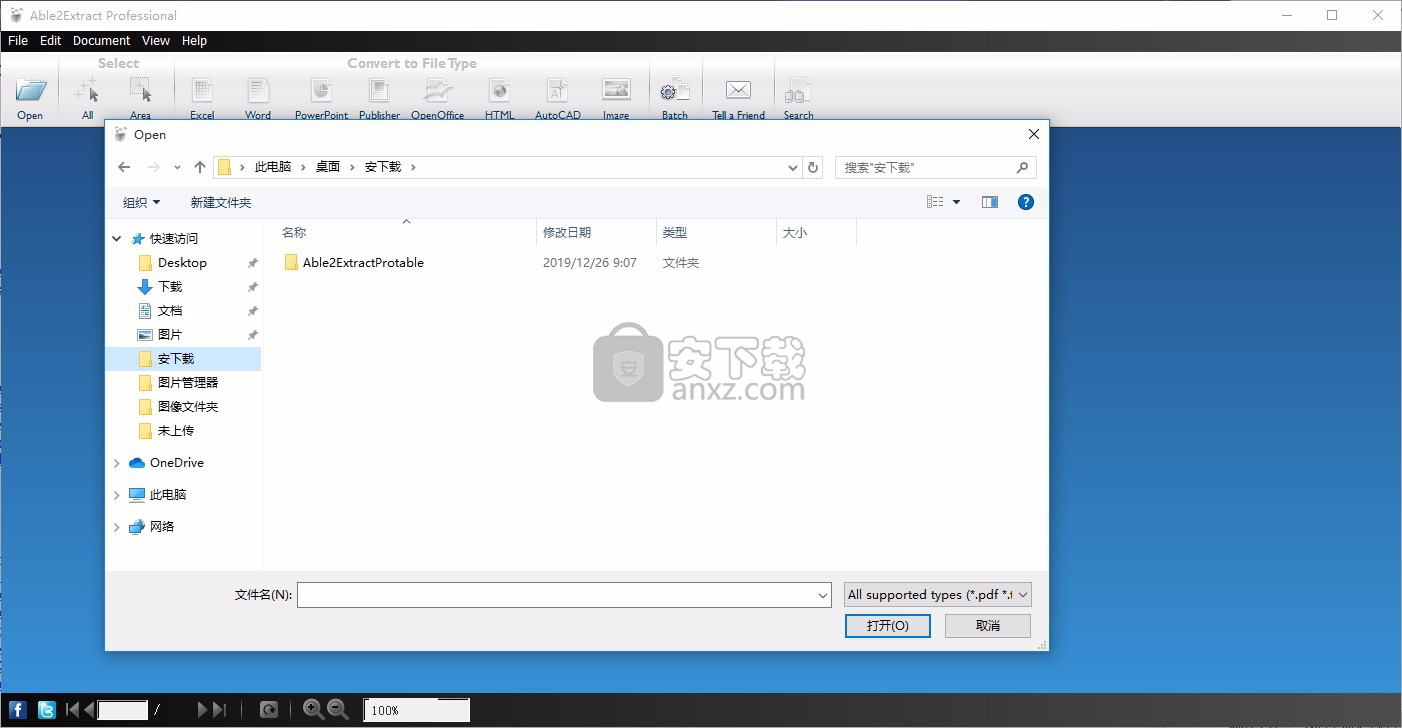The width and height of the screenshot is (1402, 728).
Task: Select 图像文件夹 in sidebar
Action: (x=187, y=407)
